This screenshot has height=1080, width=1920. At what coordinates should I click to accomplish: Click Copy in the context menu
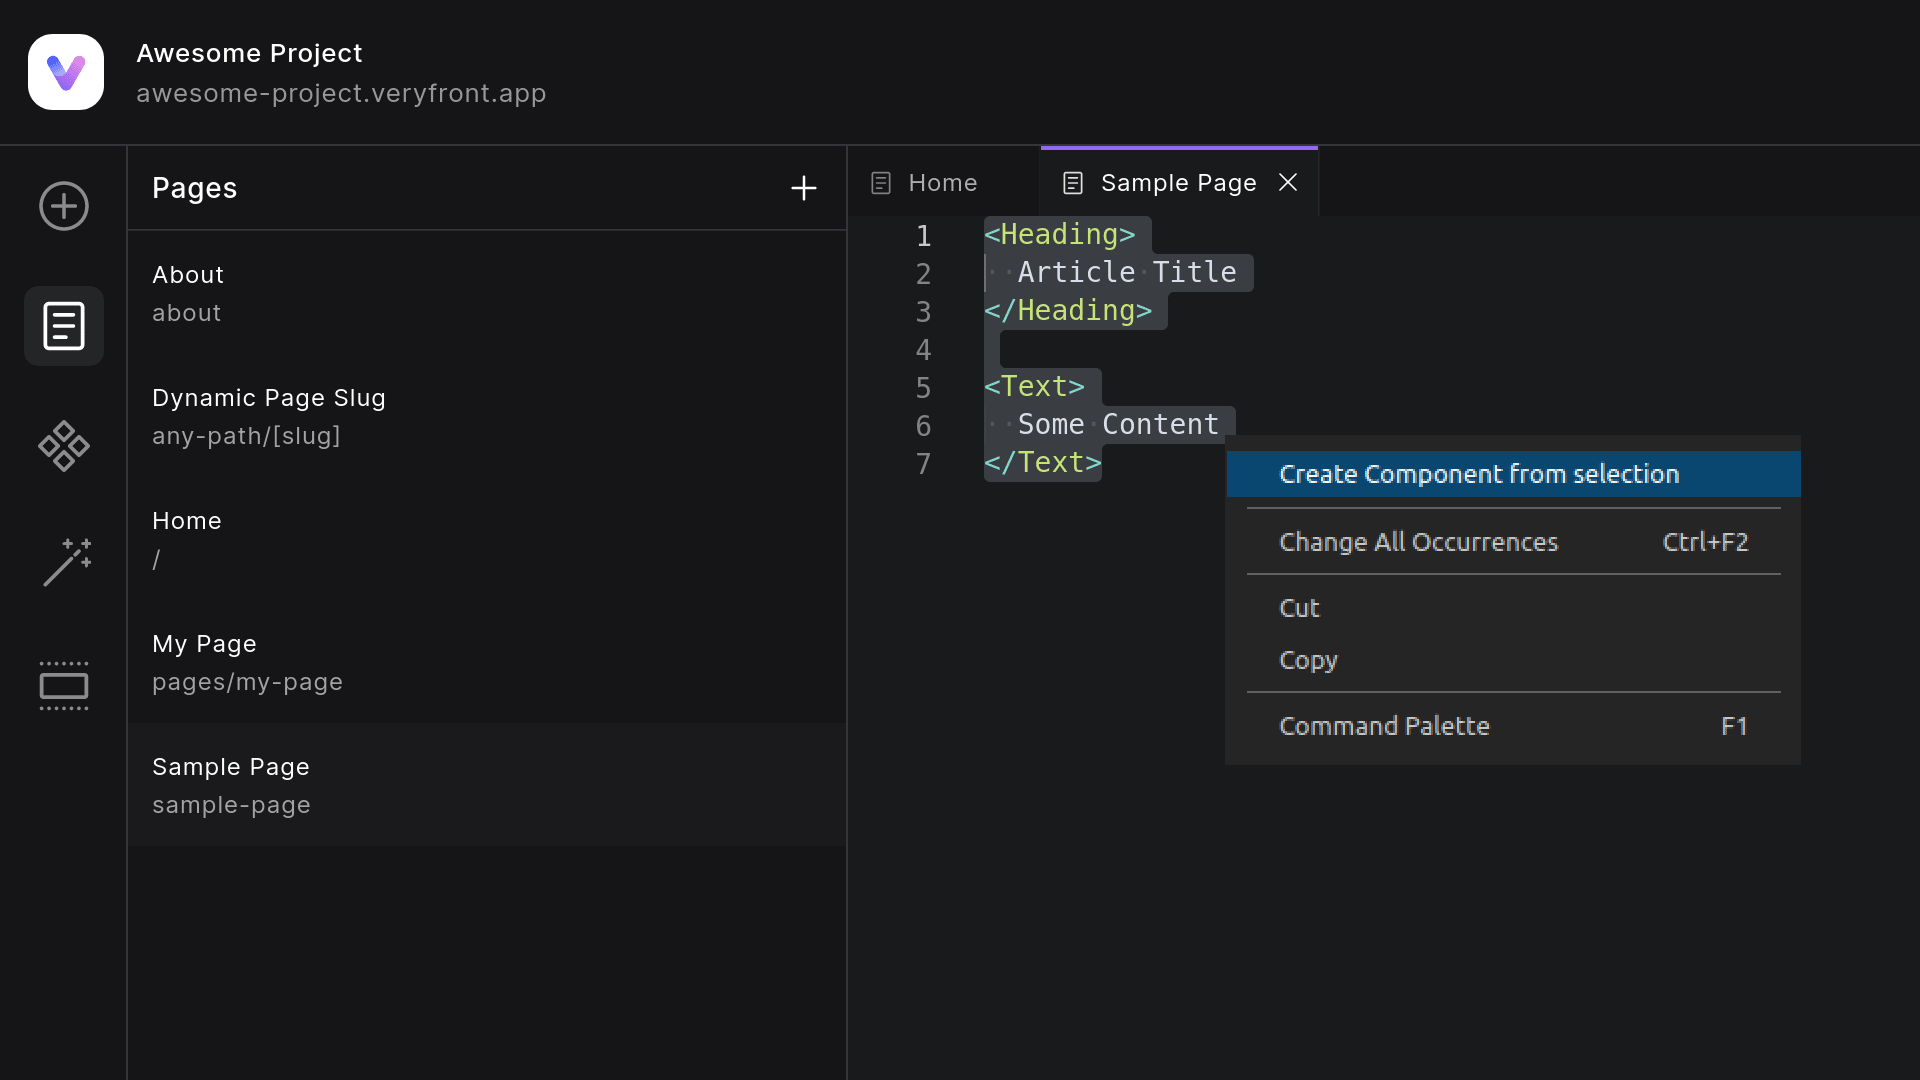coord(1308,660)
